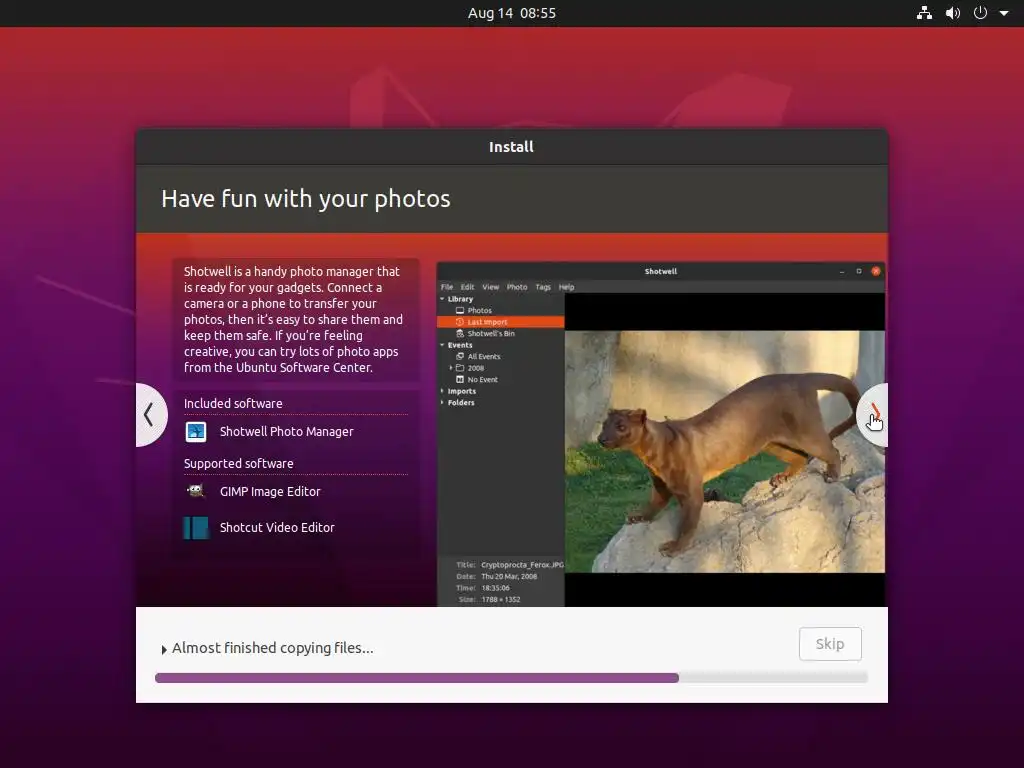This screenshot has height=768, width=1024.
Task: Go to the next installer slide
Action: click(873, 415)
